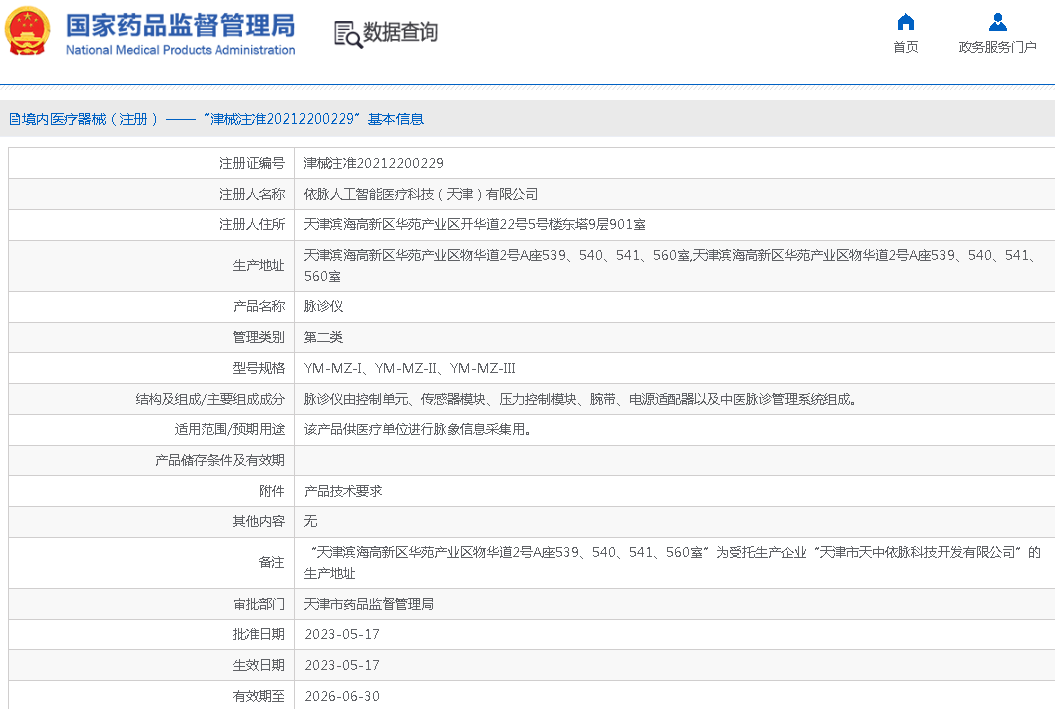This screenshot has height=709, width=1055.
Task: Click registration number 津械注准20212200229 in the table
Action: 374,163
